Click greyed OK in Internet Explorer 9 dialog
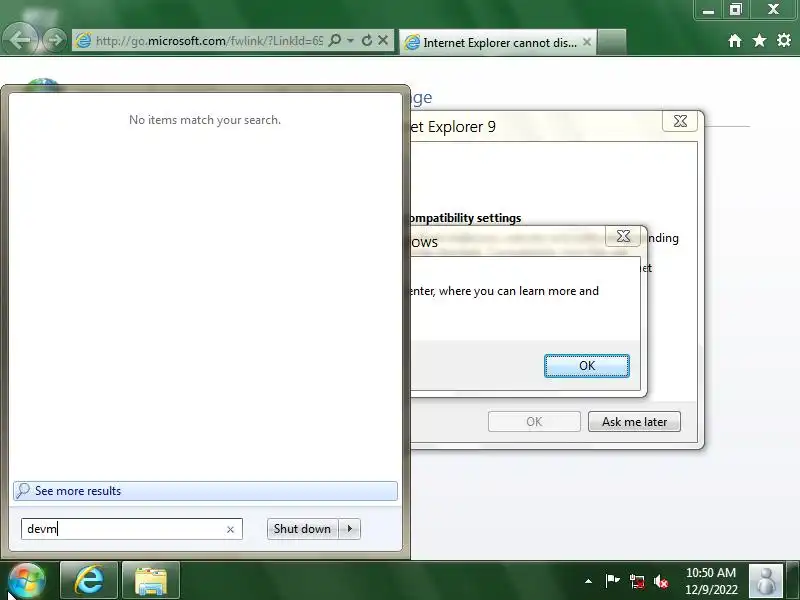800x600 pixels. tap(534, 422)
